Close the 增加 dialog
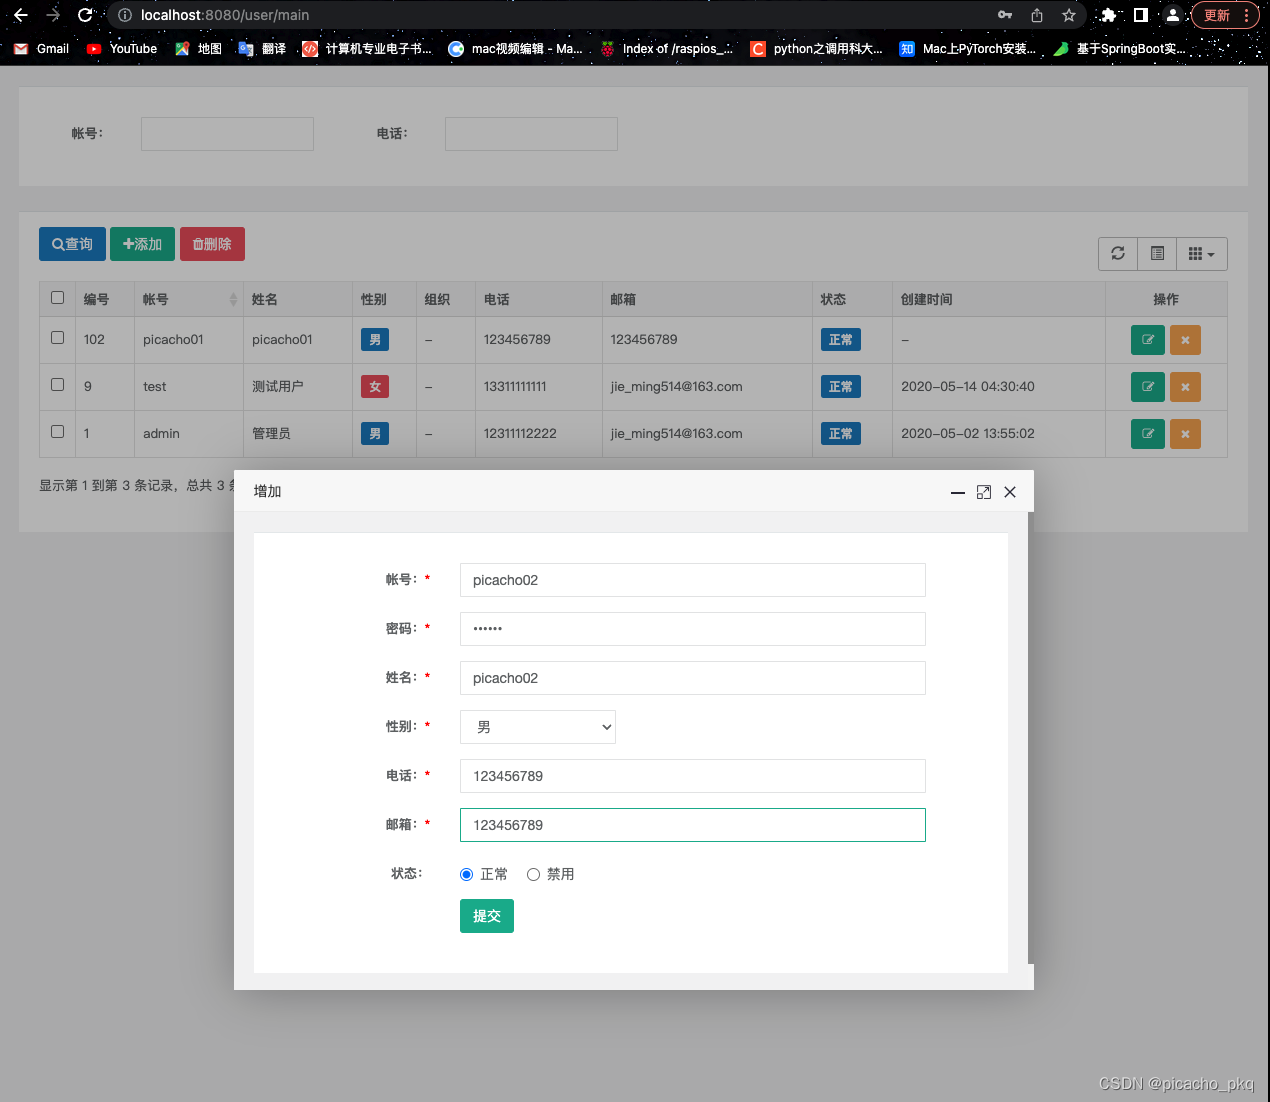The width and height of the screenshot is (1270, 1102). 1010,492
